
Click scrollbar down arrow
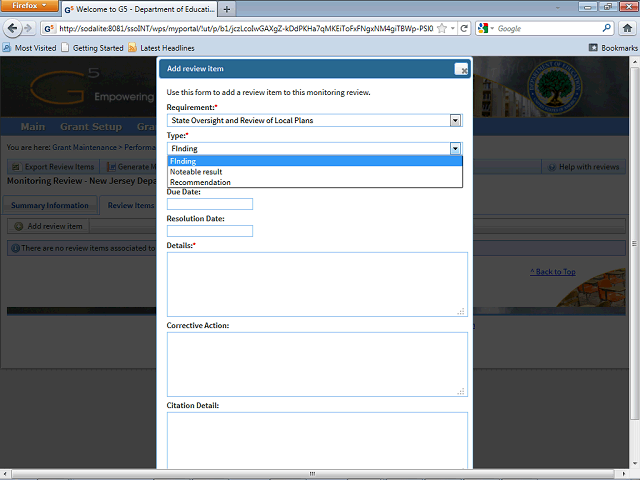pos(635,464)
